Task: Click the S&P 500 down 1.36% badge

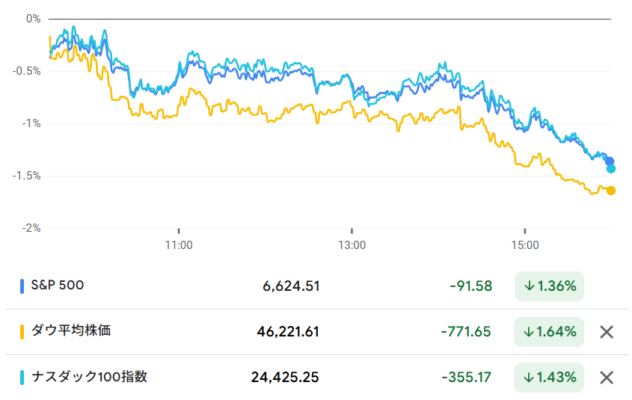Action: (549, 286)
